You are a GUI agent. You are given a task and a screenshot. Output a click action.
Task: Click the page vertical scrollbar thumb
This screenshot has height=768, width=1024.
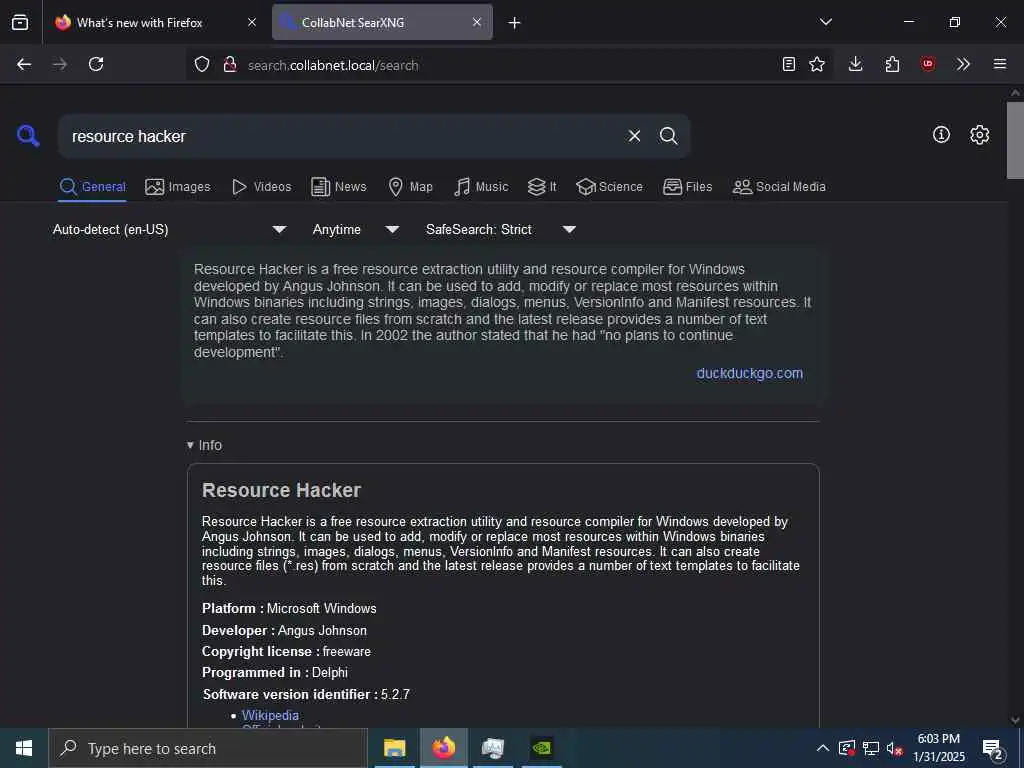click(x=1014, y=140)
